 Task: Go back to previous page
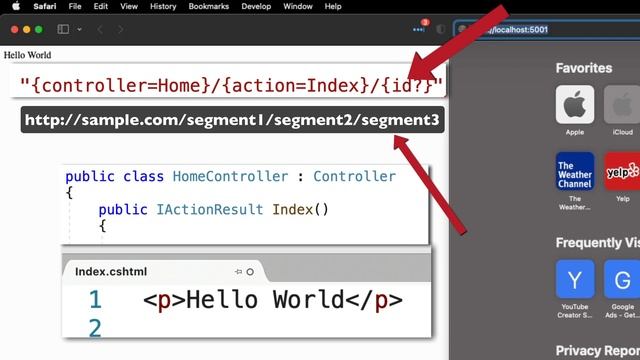coord(100,29)
